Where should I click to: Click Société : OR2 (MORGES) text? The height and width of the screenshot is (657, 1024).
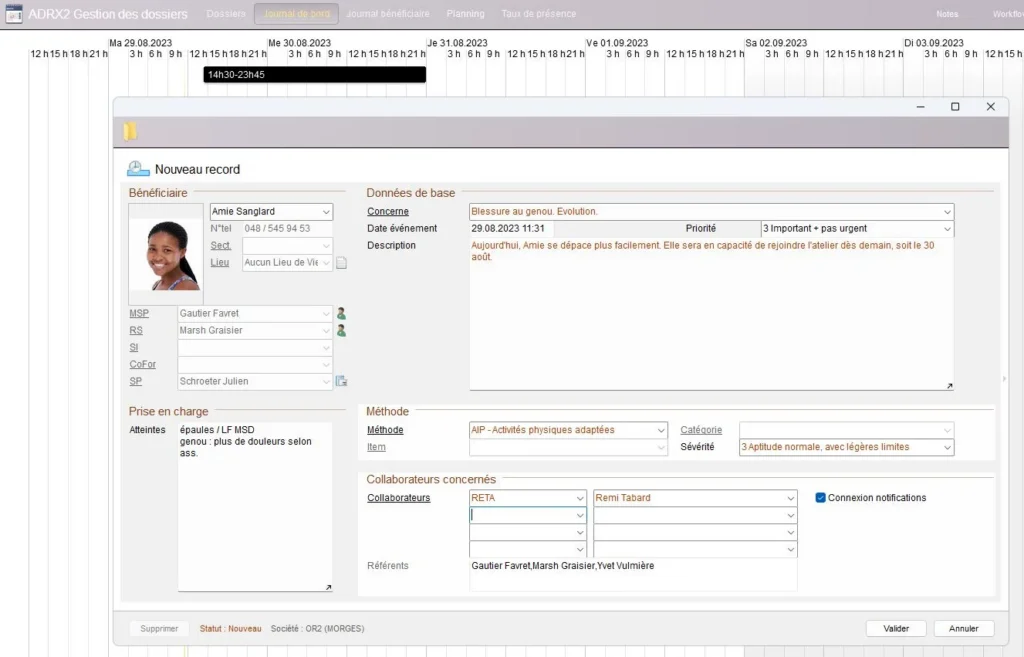pyautogui.click(x=317, y=628)
